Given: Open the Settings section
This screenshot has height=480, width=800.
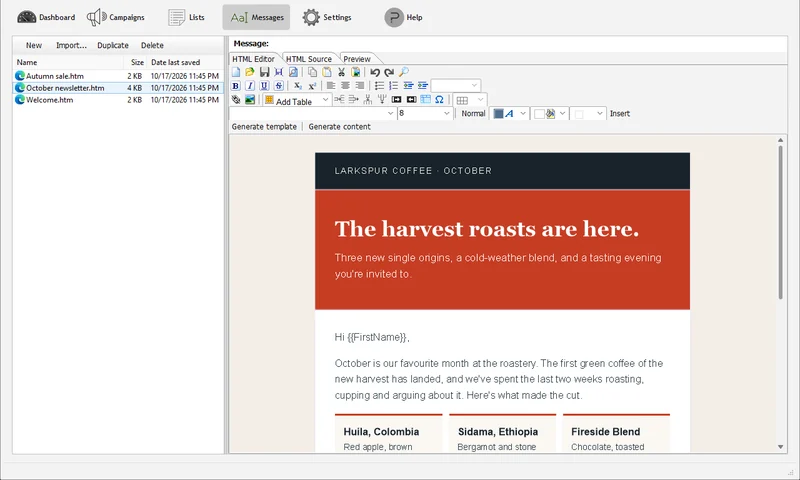Looking at the screenshot, I should tap(327, 17).
